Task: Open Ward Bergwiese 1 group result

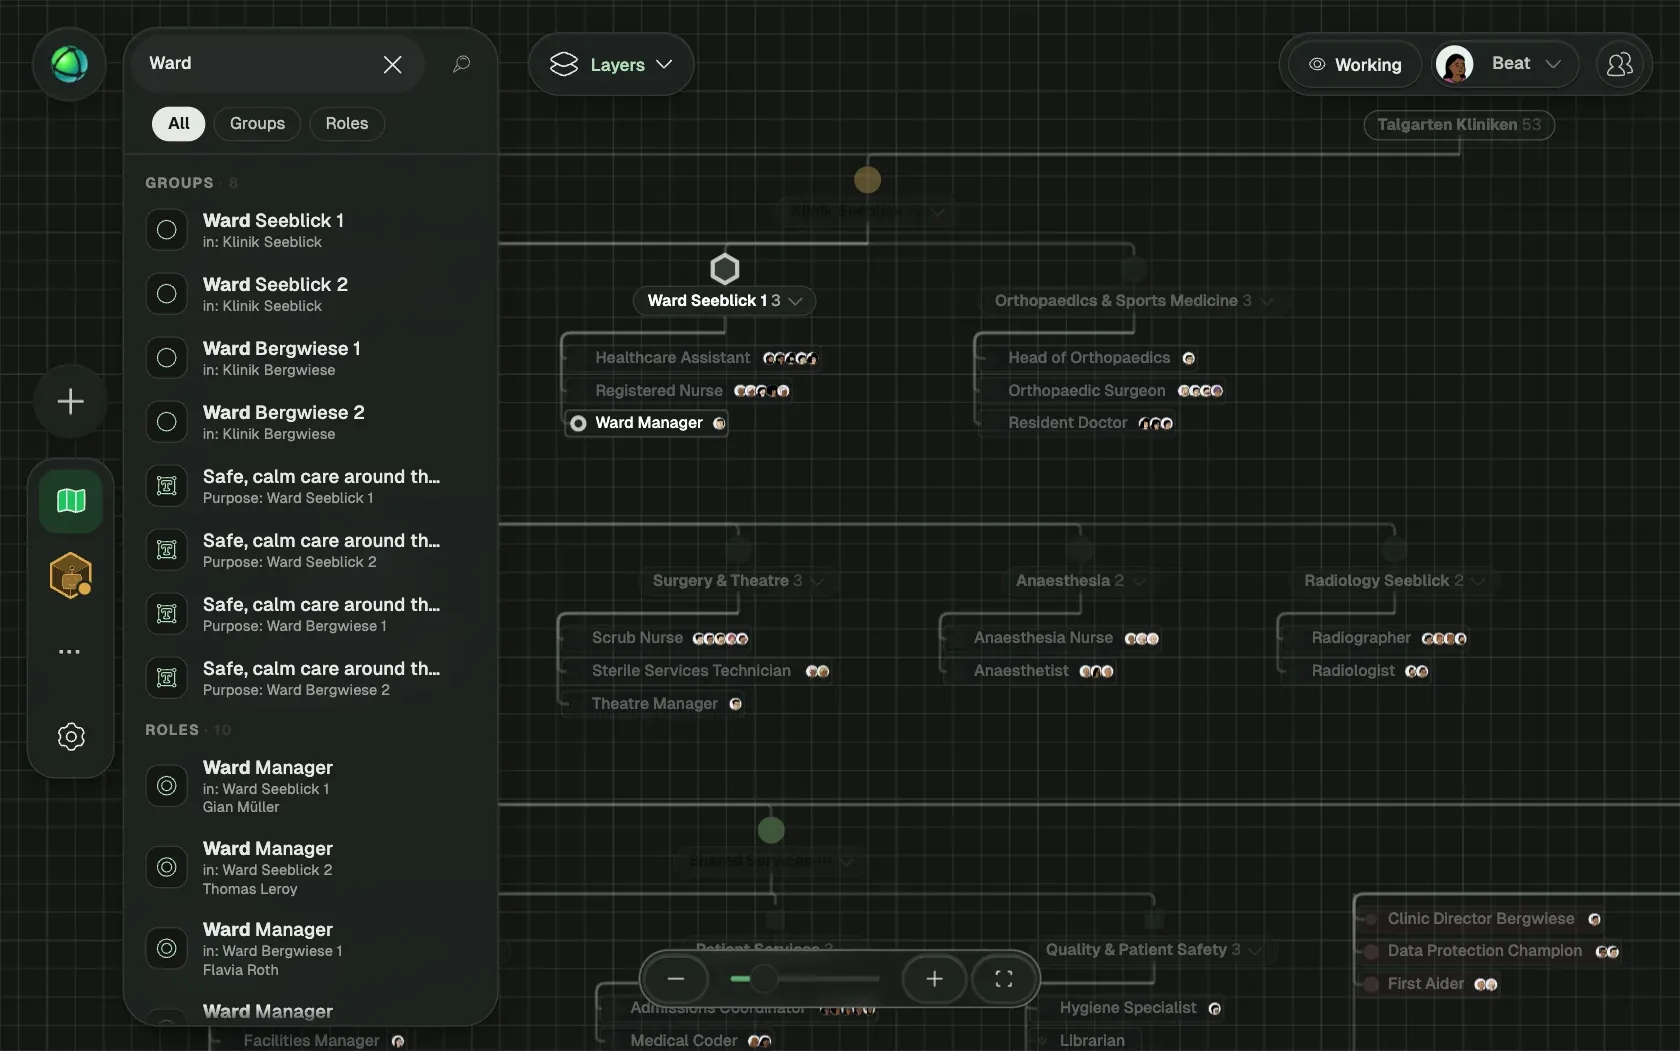Action: click(x=310, y=358)
